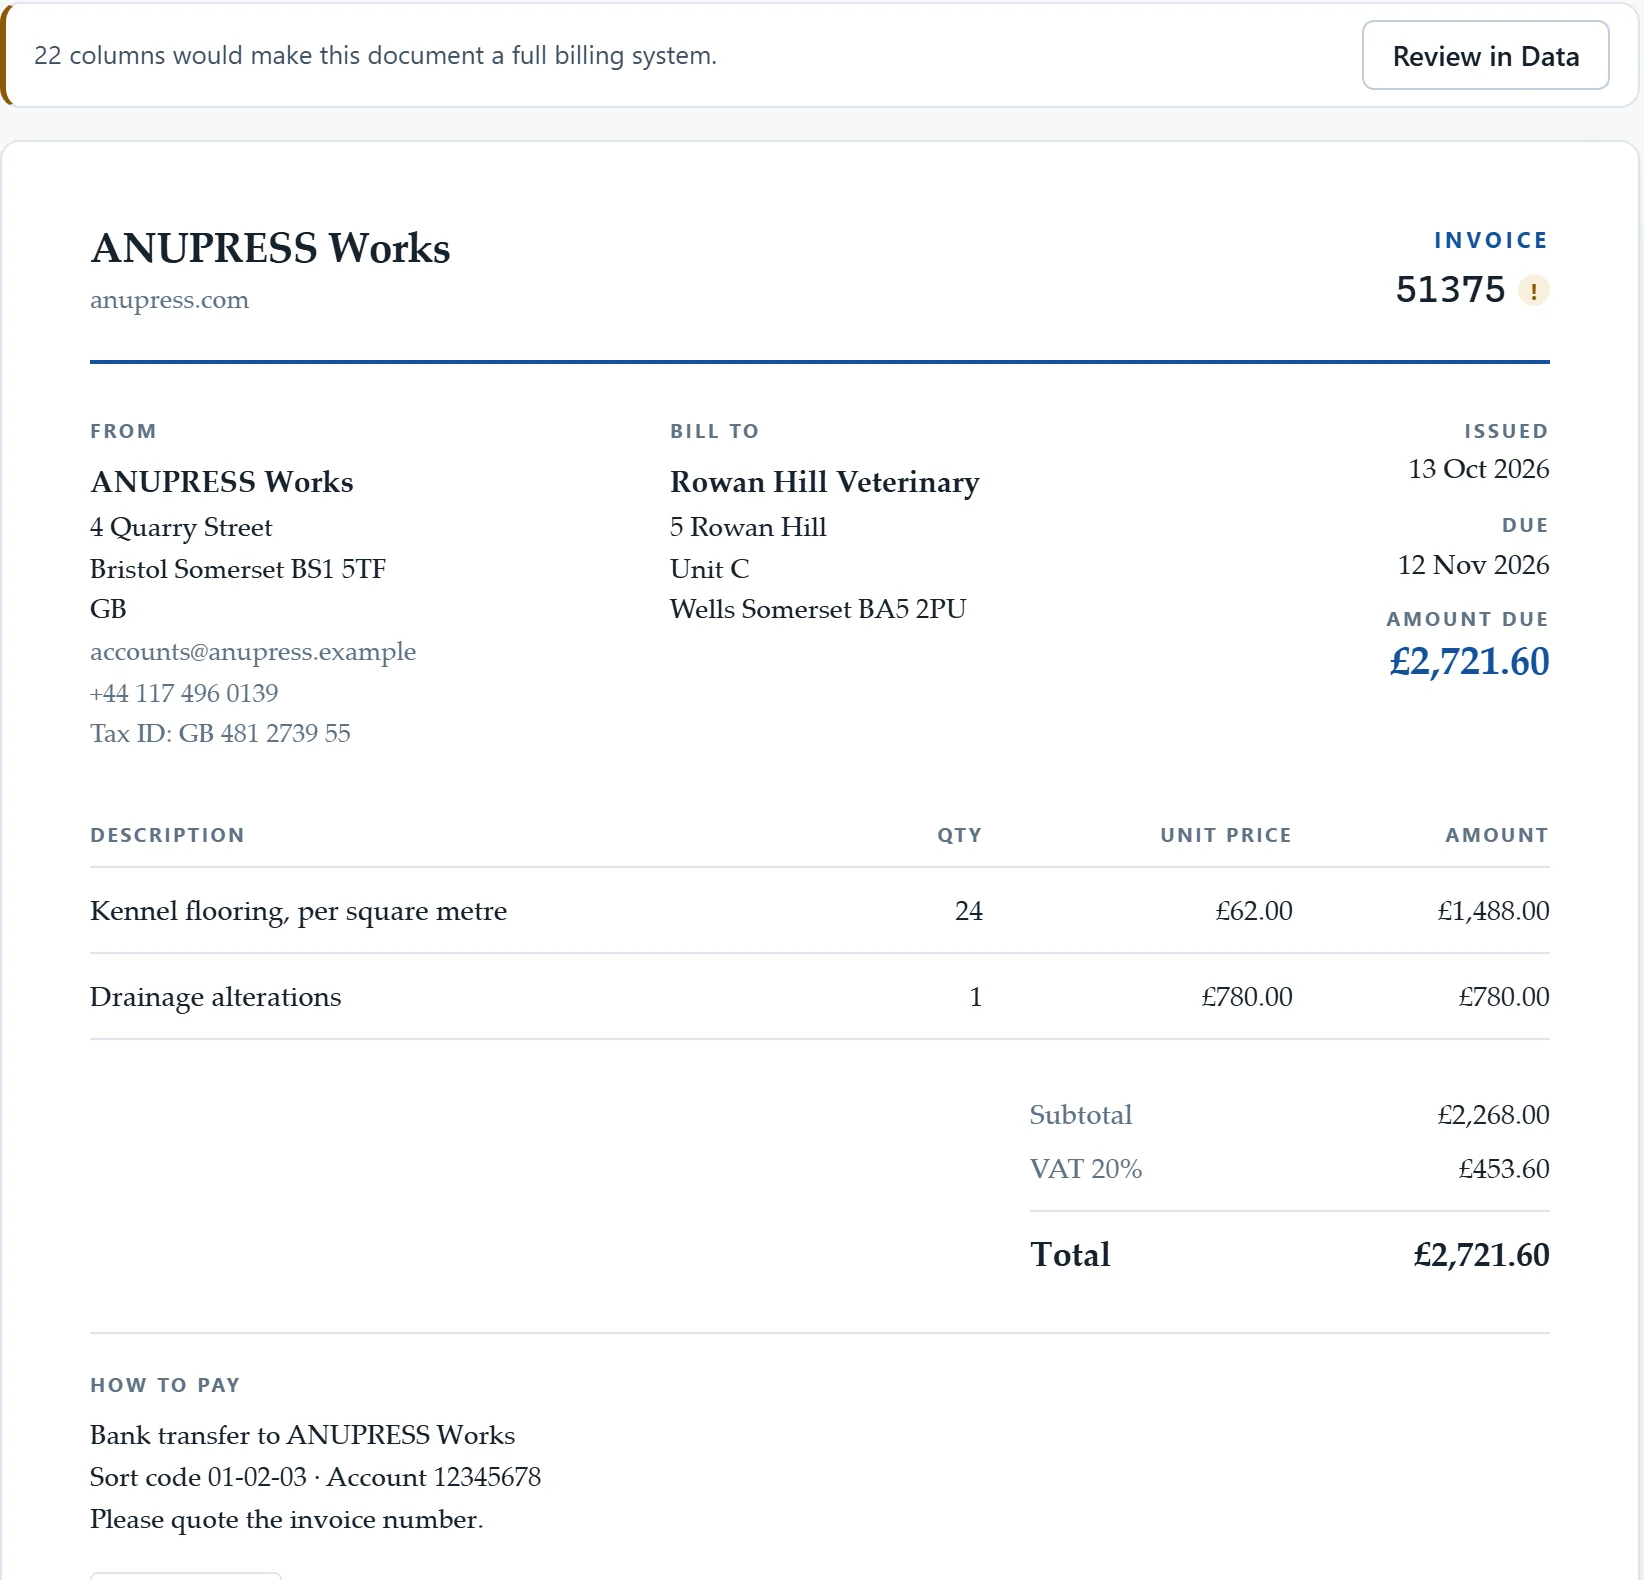This screenshot has width=1644, height=1580.
Task: Click the Rowan Hill Veterinary bill-to name
Action: [x=824, y=482]
